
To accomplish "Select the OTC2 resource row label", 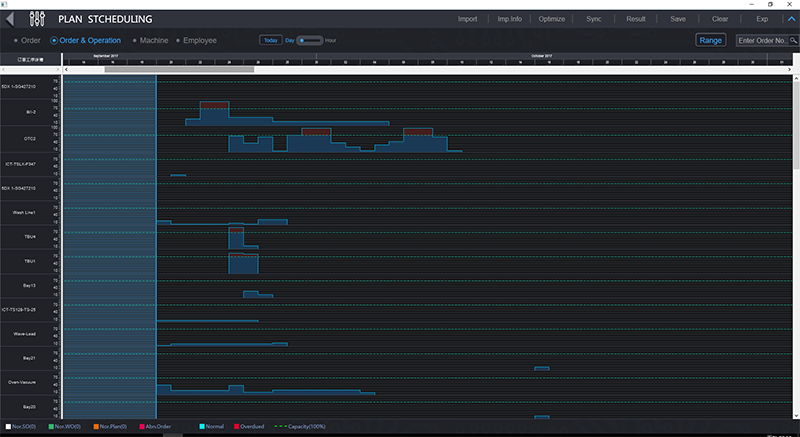I will click(30, 138).
